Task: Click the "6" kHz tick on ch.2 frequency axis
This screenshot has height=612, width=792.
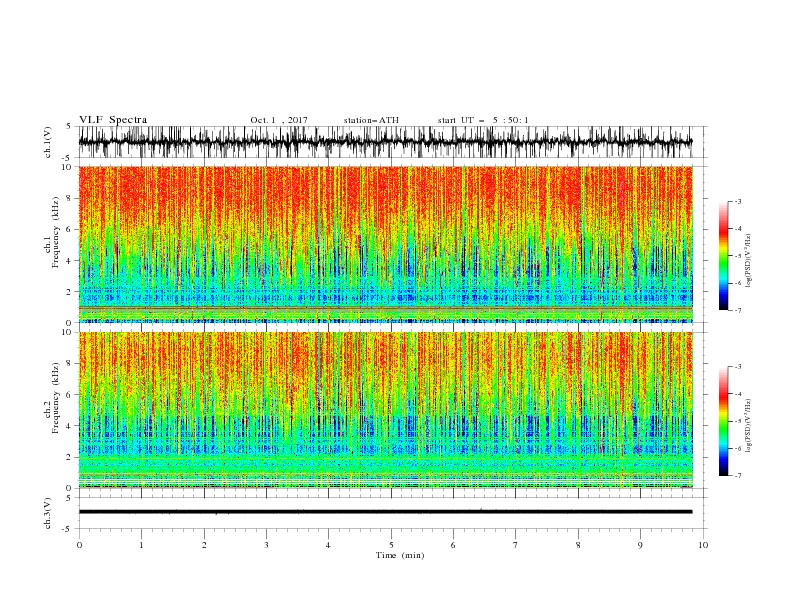Action: click(x=70, y=395)
